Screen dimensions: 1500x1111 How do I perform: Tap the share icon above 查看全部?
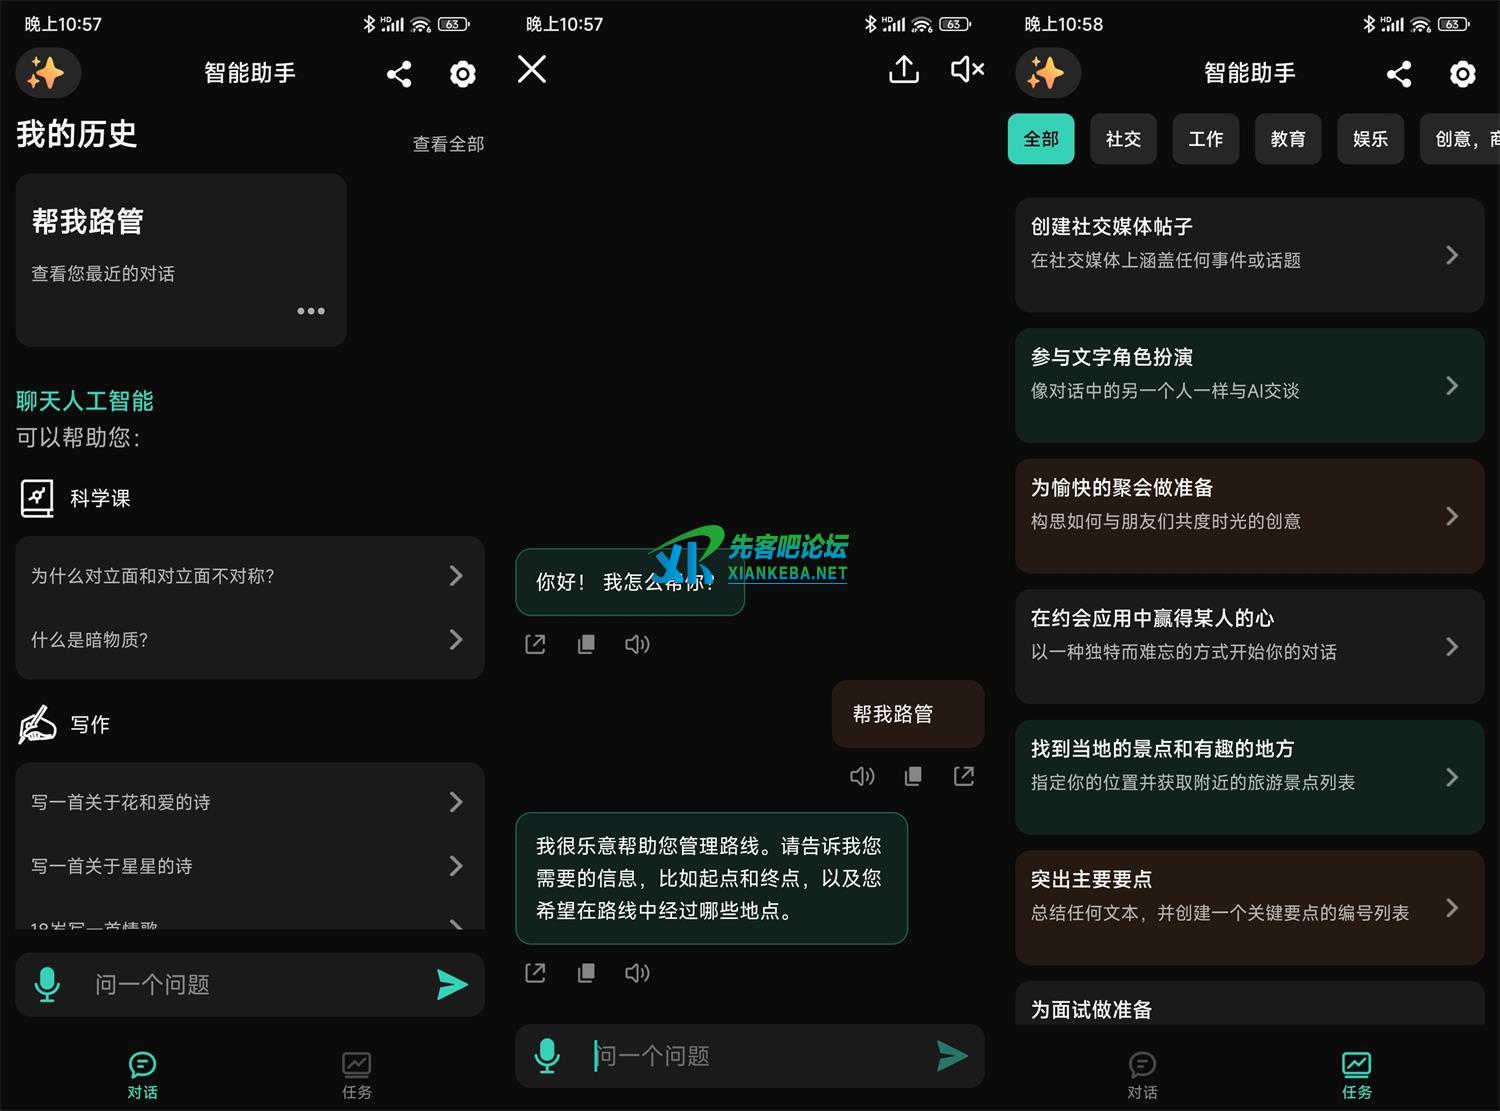[x=399, y=74]
